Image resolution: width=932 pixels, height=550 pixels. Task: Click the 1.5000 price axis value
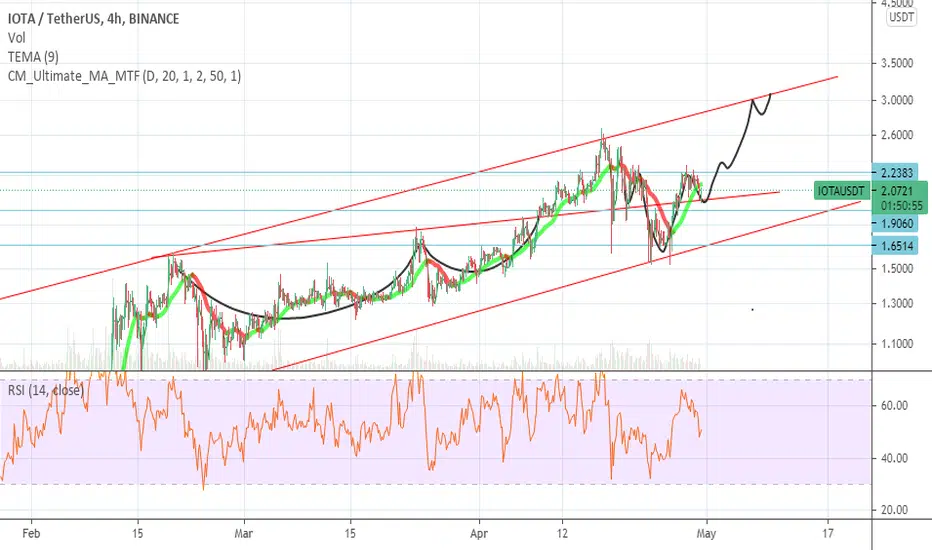pos(897,269)
